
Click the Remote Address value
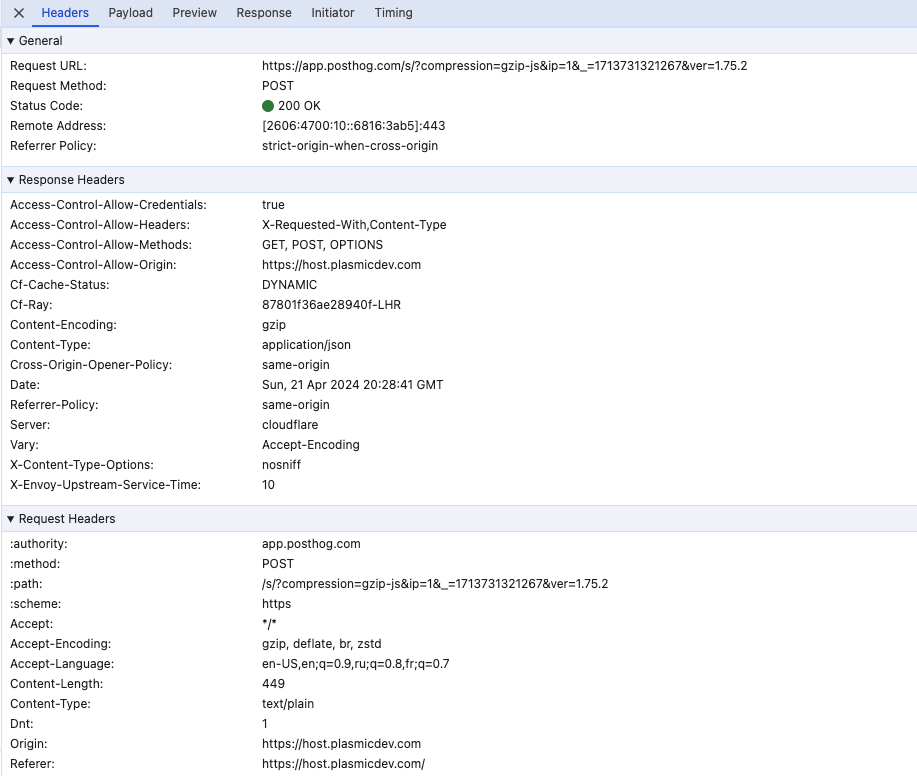tap(353, 126)
